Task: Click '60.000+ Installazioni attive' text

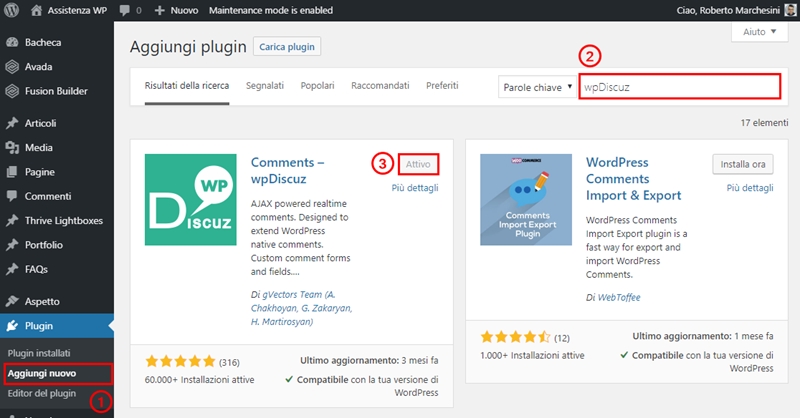Action: coord(199,380)
